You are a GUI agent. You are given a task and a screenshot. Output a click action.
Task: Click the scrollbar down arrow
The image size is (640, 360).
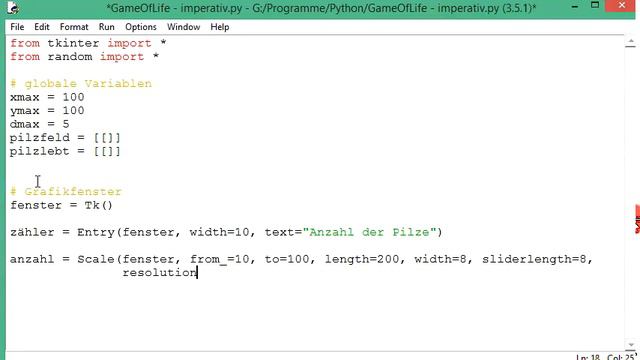click(x=631, y=345)
